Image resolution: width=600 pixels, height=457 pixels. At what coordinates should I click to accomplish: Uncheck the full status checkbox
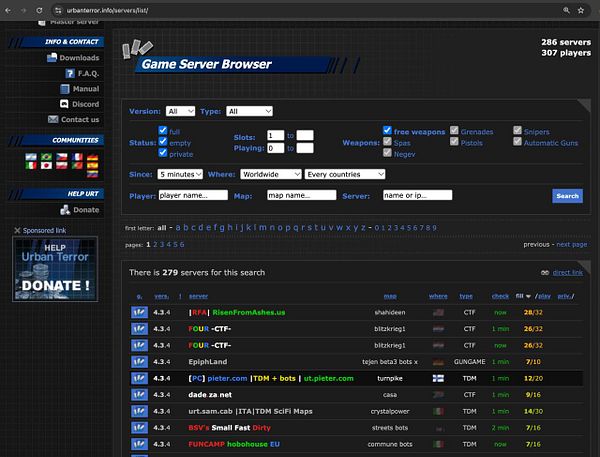click(x=163, y=130)
